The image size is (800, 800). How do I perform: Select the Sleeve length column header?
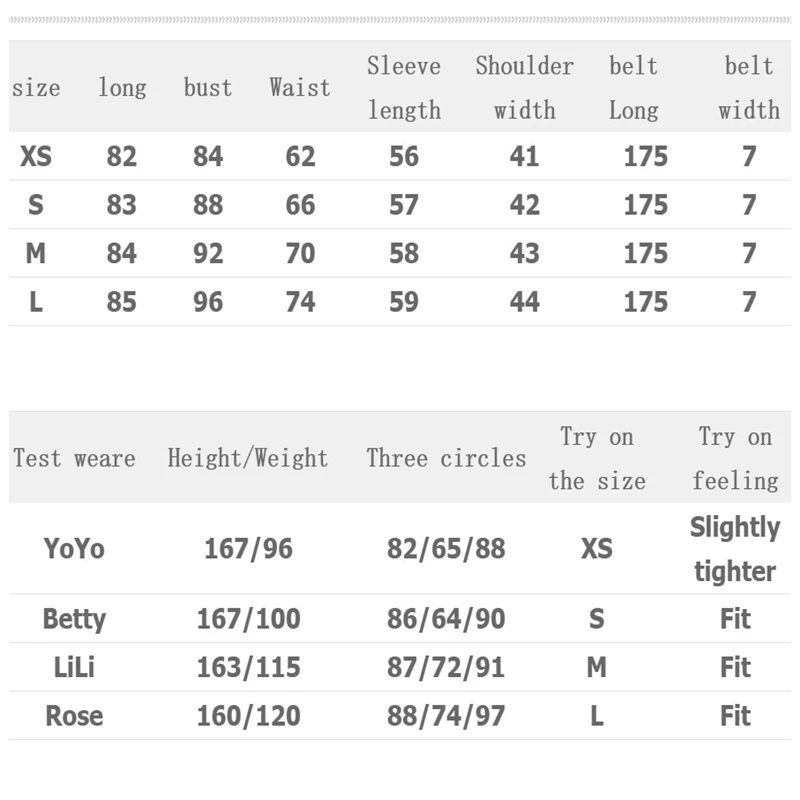pyautogui.click(x=404, y=88)
